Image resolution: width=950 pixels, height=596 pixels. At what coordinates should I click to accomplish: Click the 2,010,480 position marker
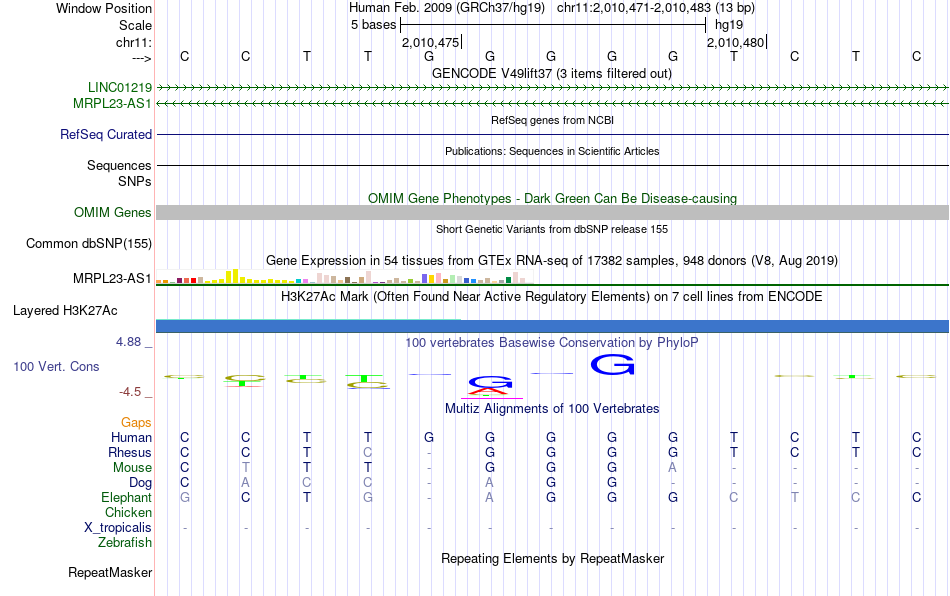[736, 42]
